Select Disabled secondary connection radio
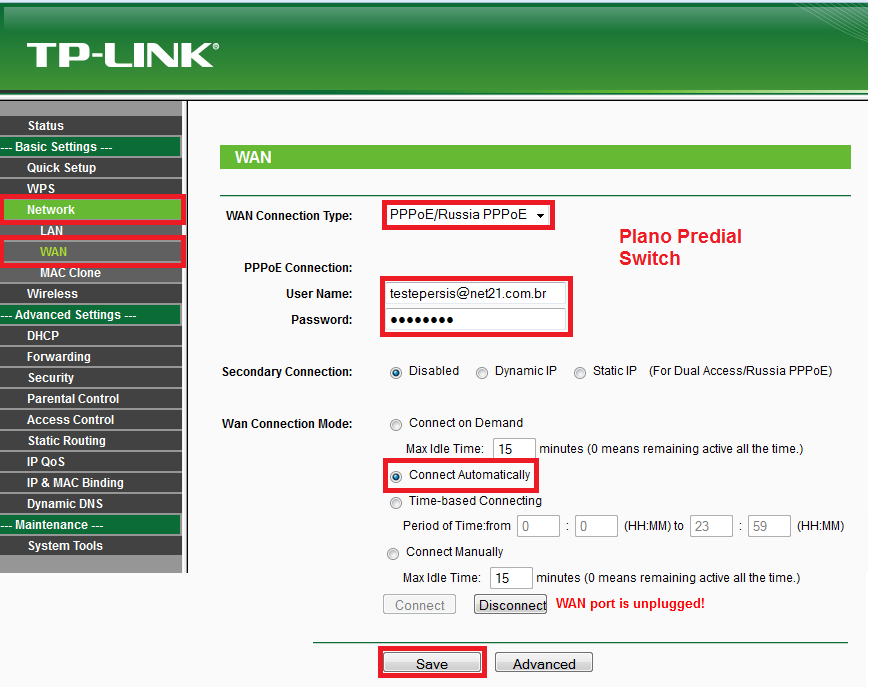The width and height of the screenshot is (885, 687). pyautogui.click(x=396, y=373)
